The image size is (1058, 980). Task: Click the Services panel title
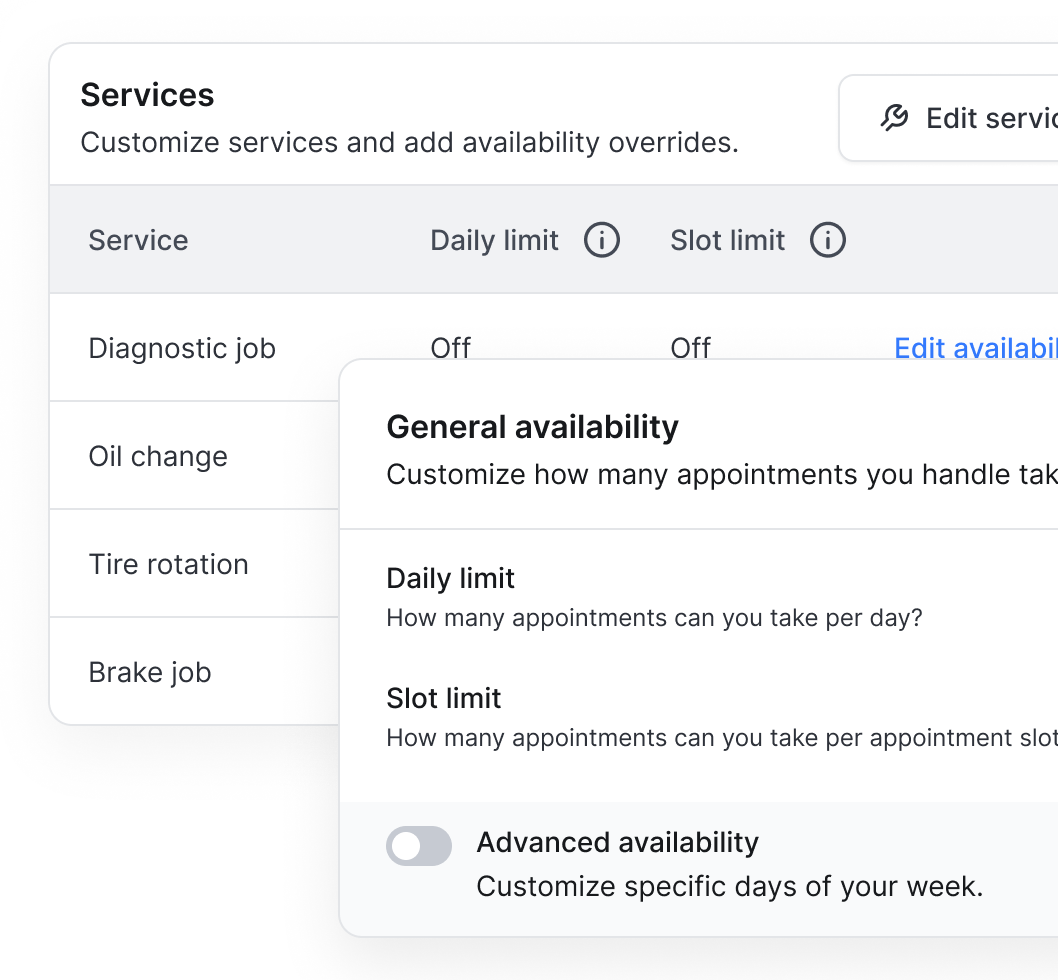147,95
